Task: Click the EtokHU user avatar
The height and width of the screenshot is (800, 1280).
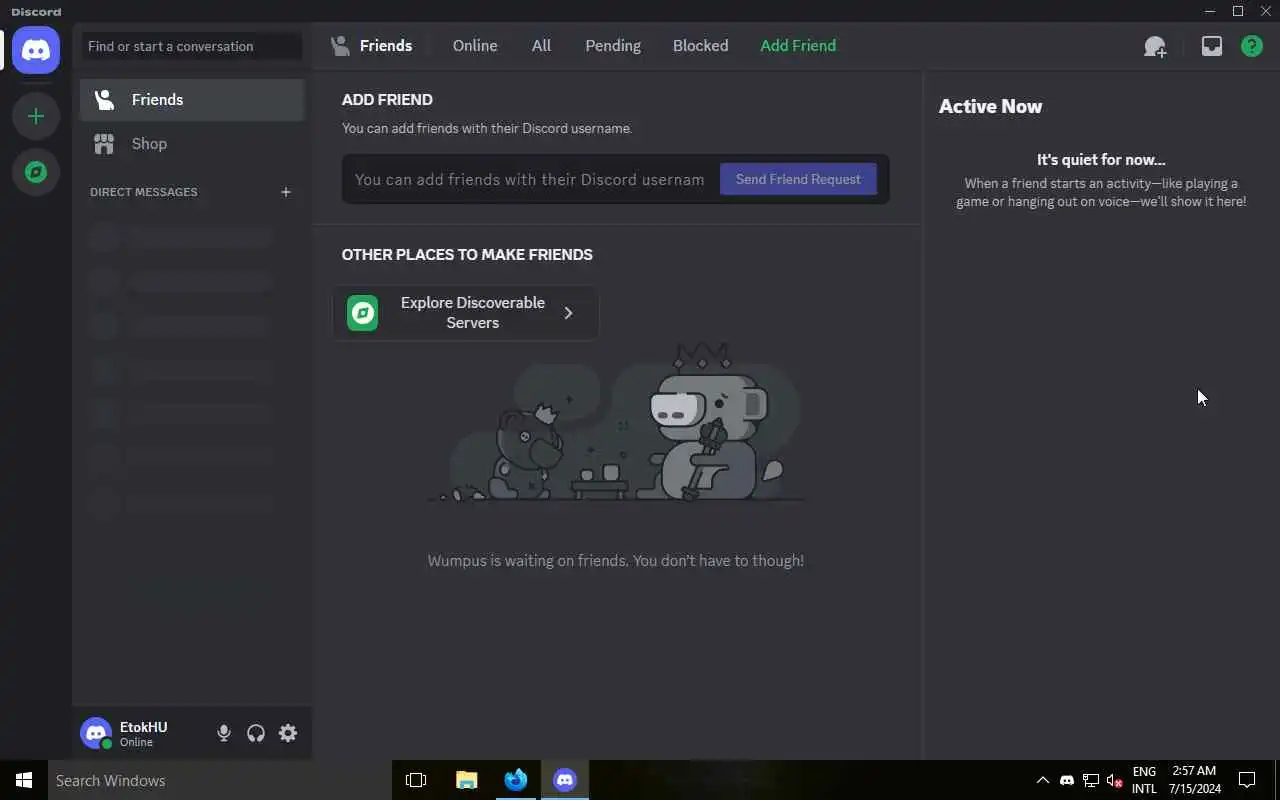Action: click(x=96, y=733)
